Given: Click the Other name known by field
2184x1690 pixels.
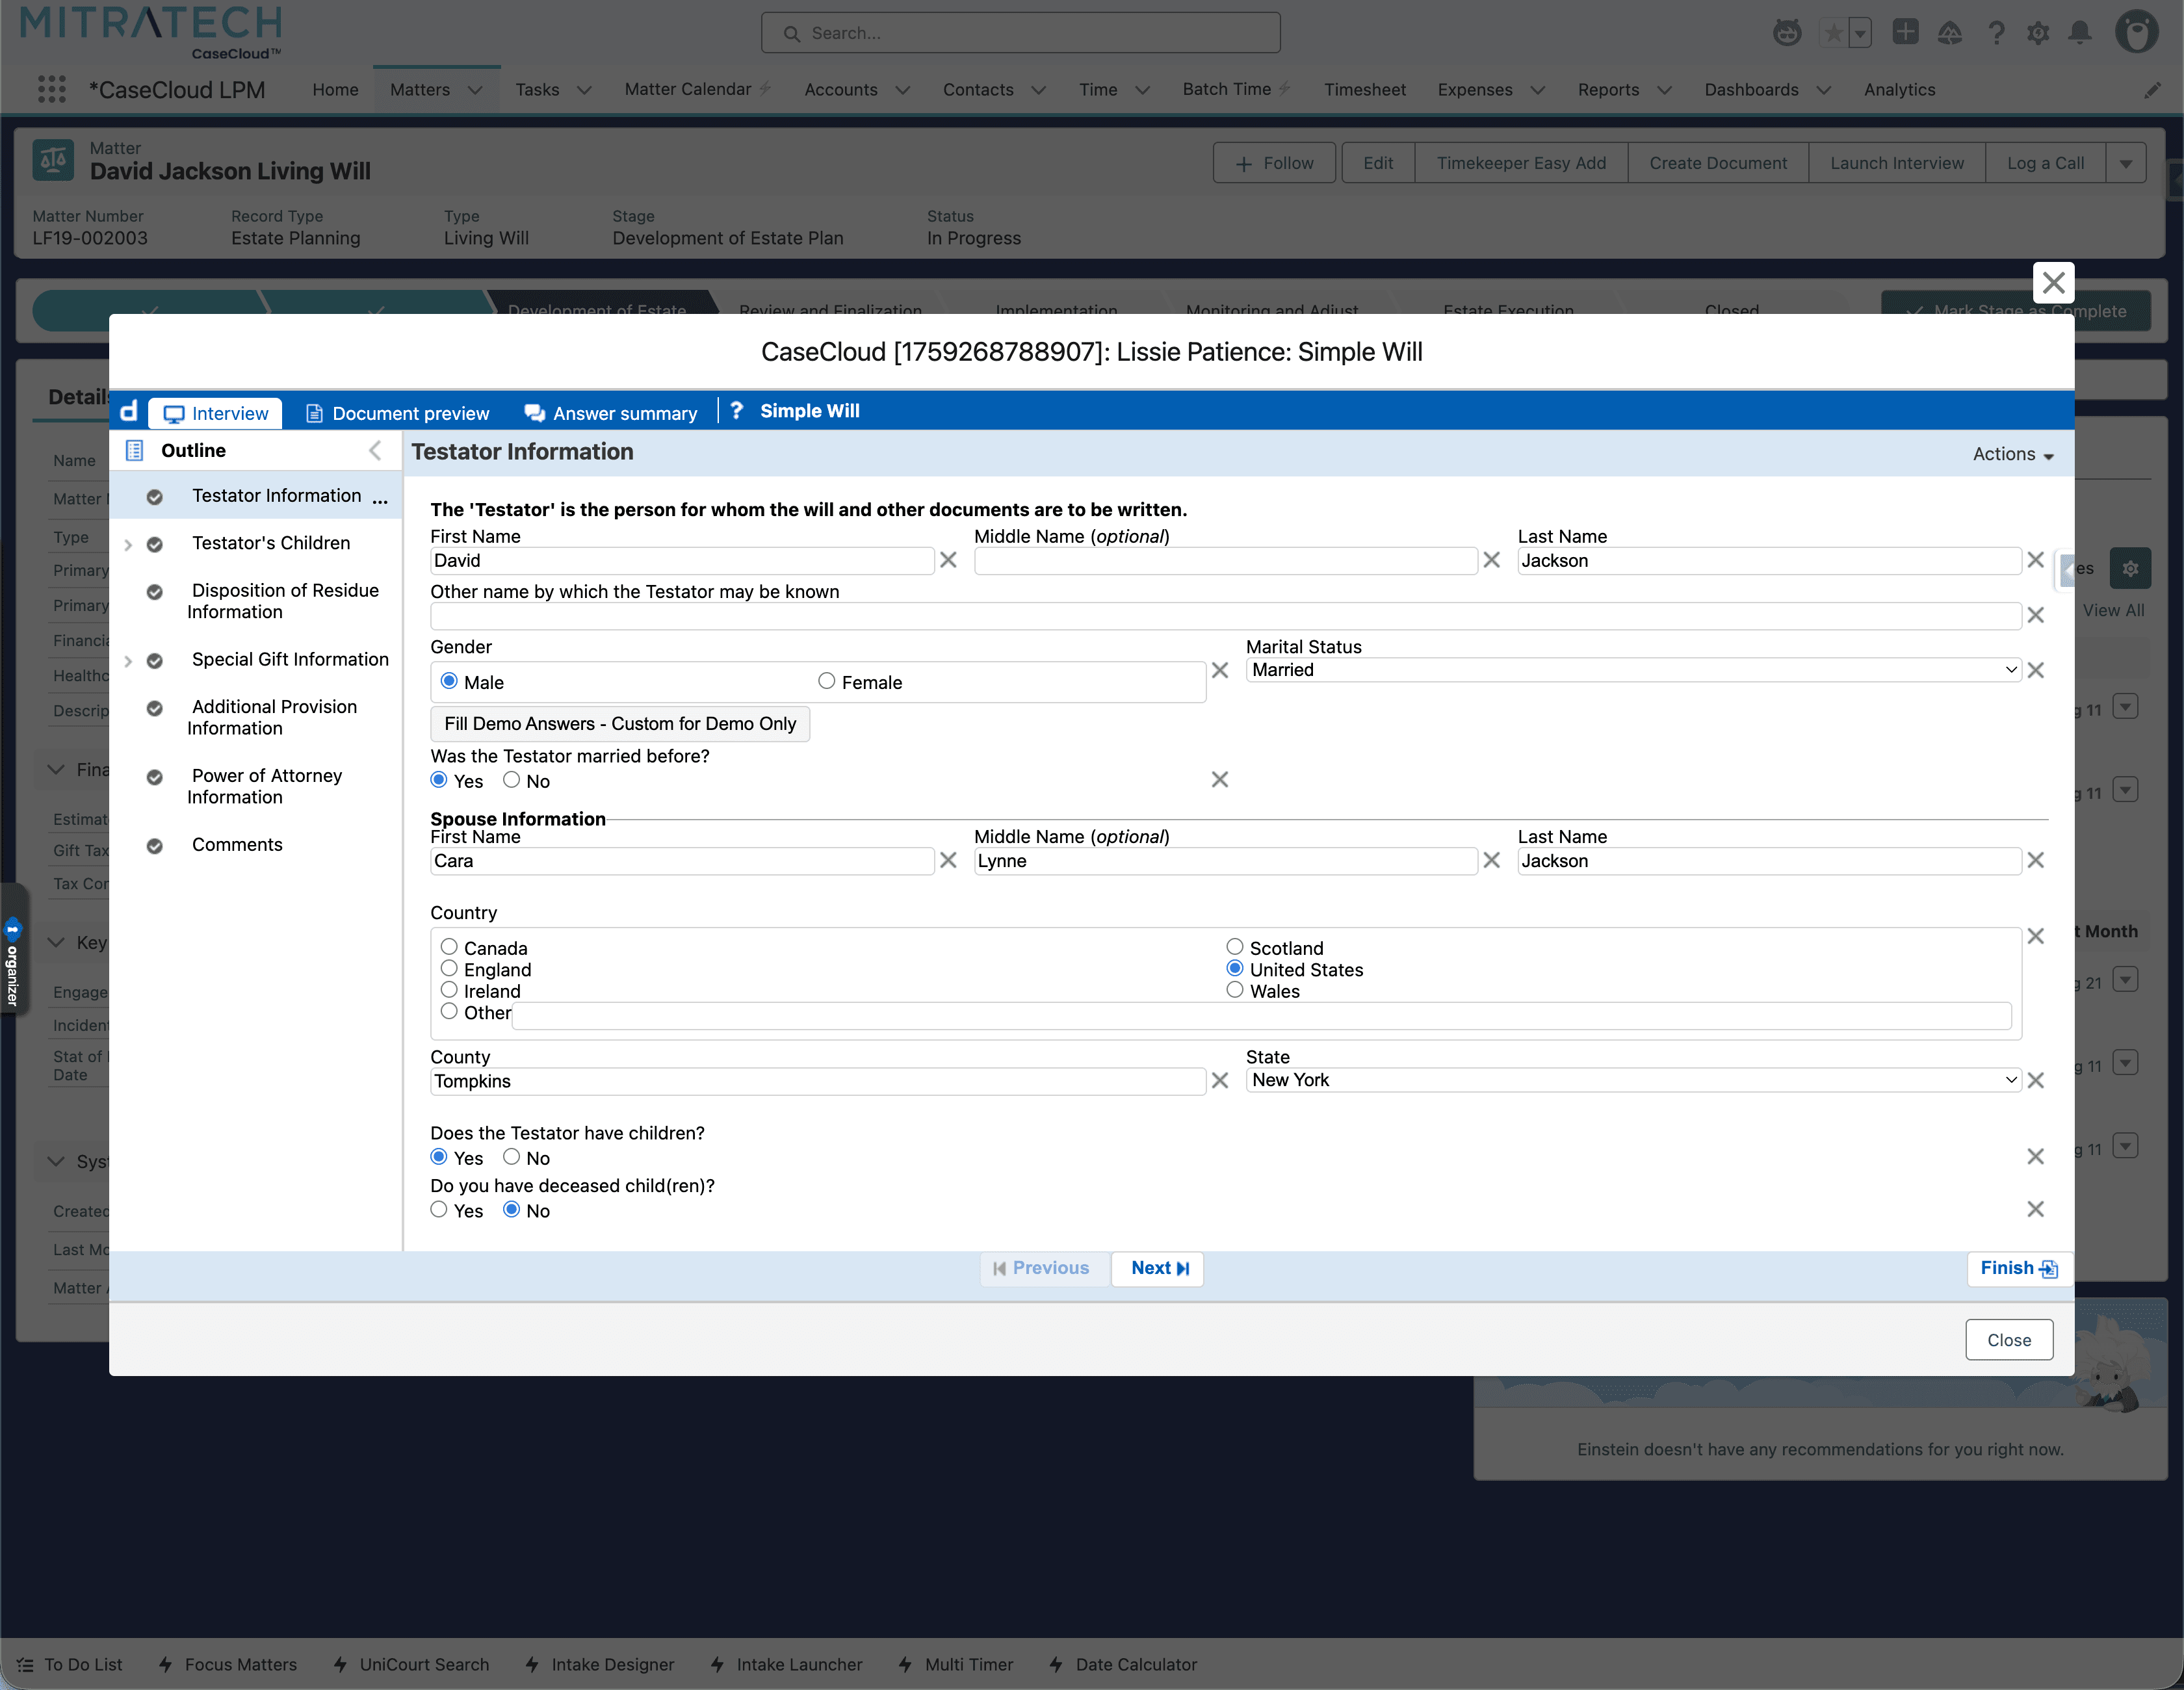Looking at the screenshot, I should pyautogui.click(x=1225, y=616).
